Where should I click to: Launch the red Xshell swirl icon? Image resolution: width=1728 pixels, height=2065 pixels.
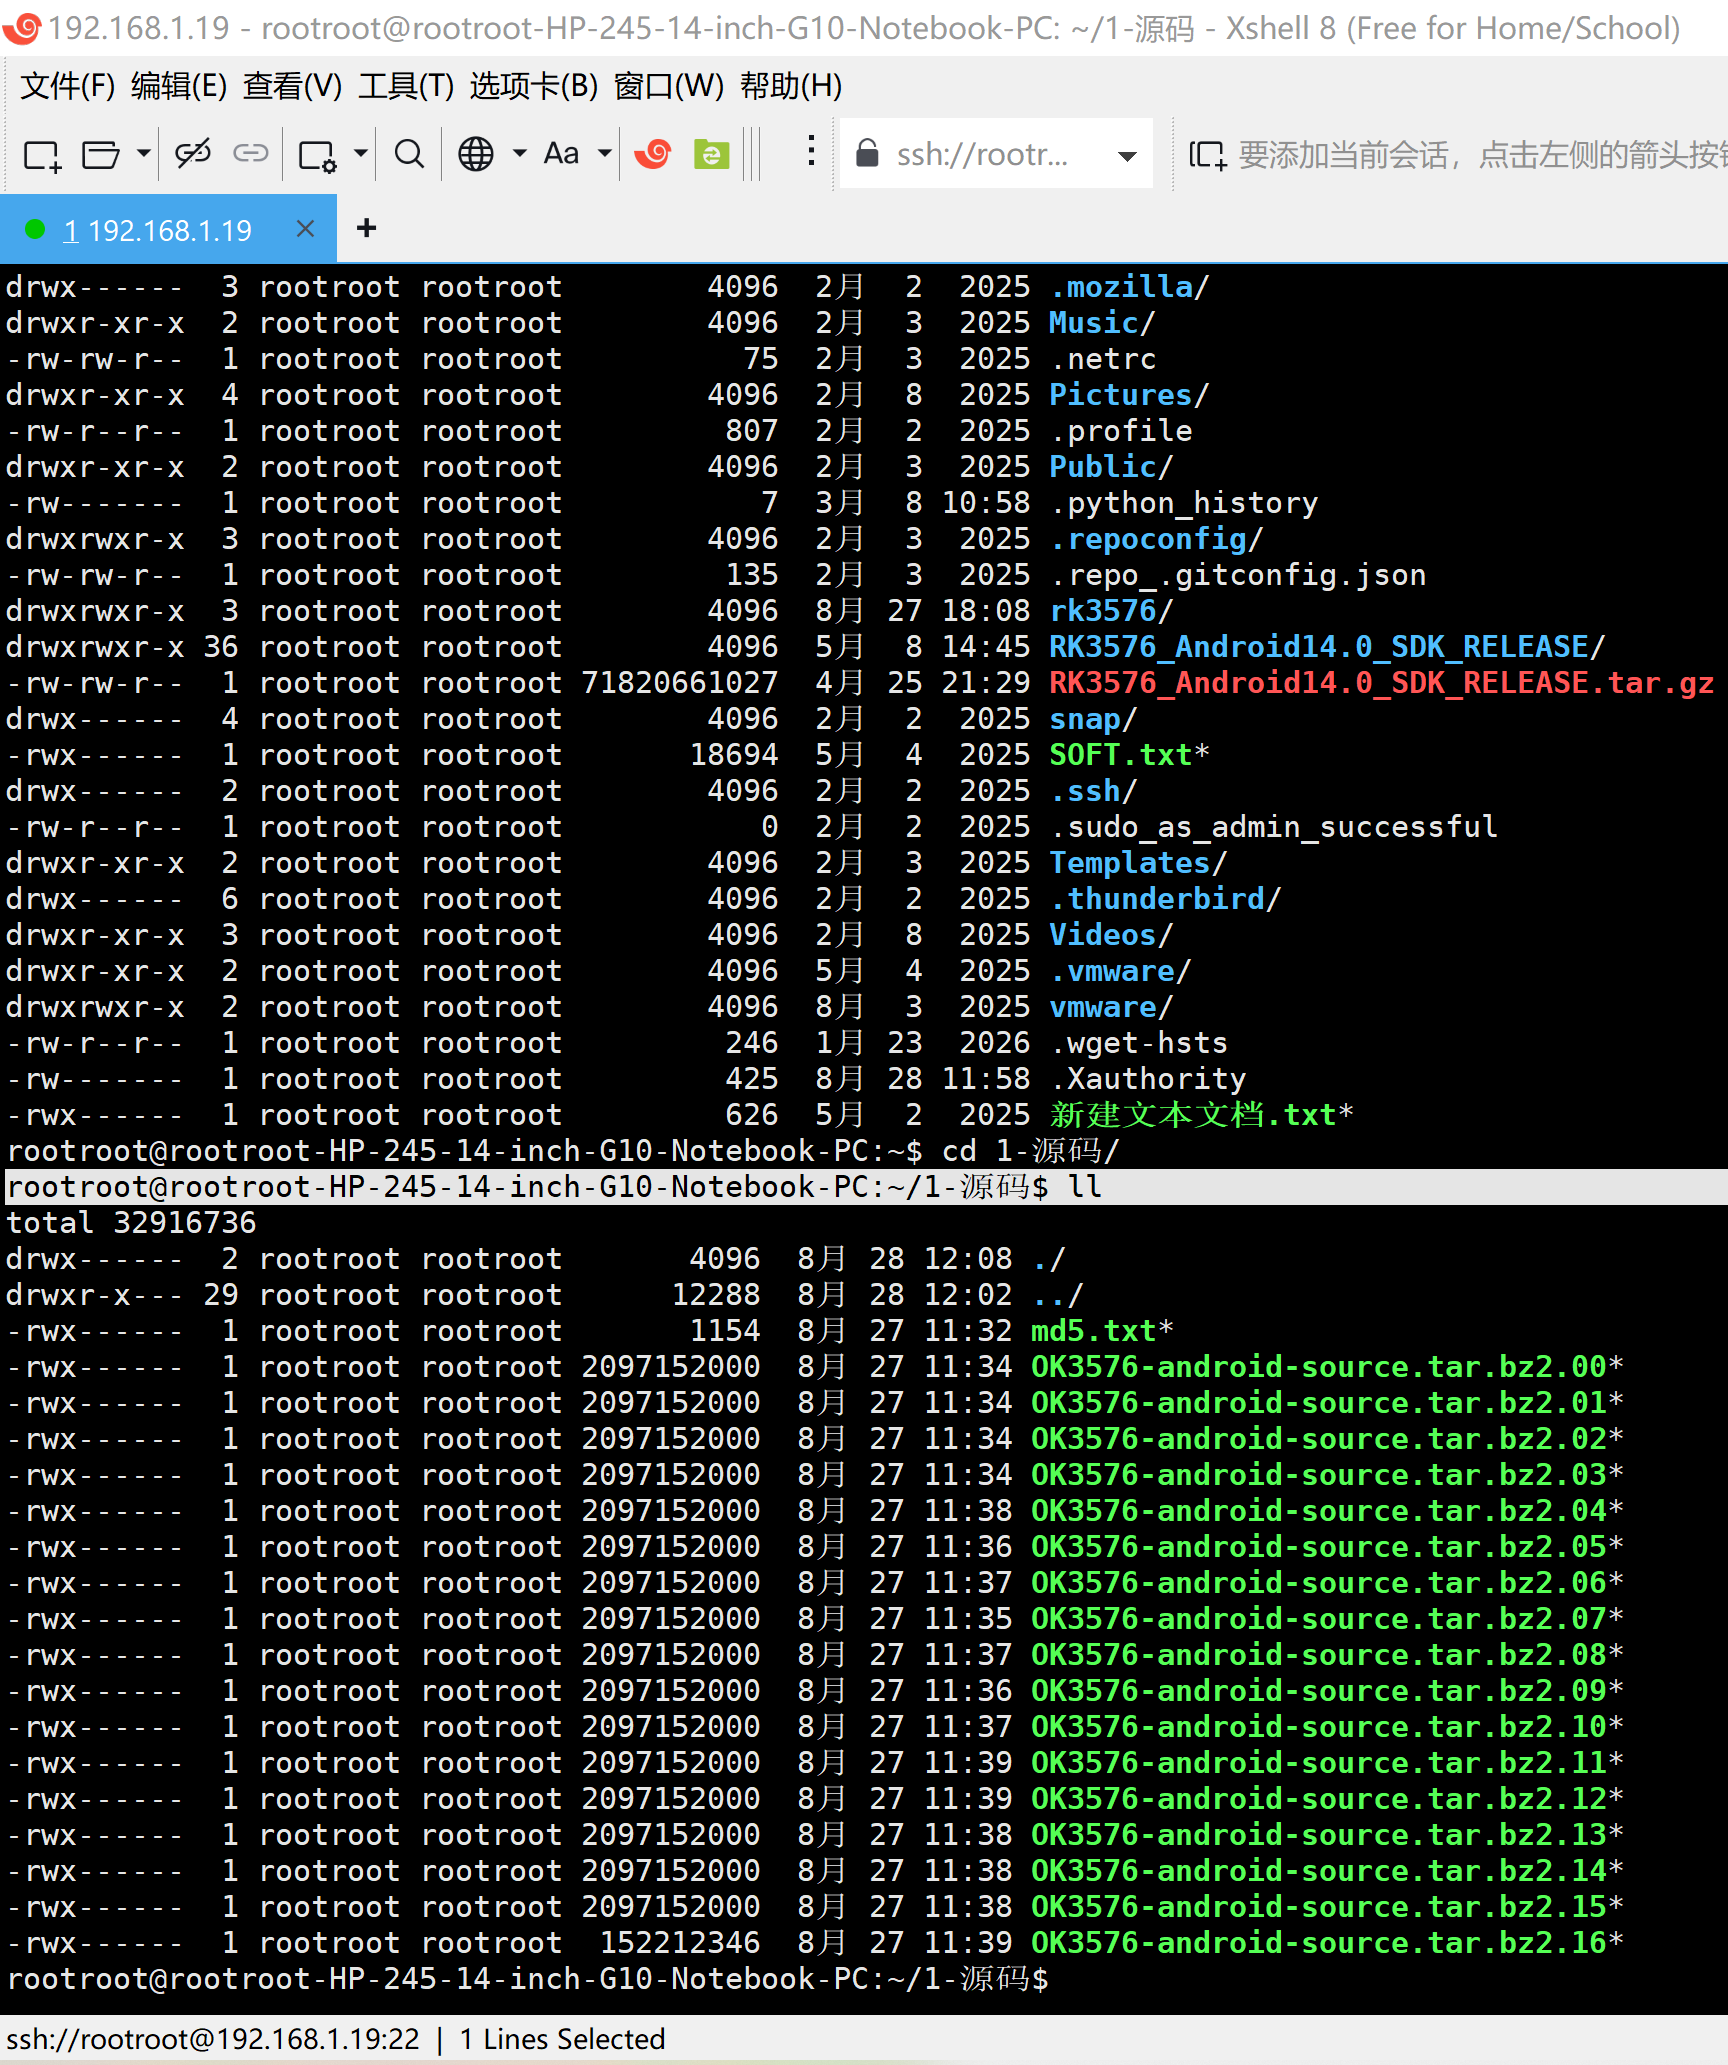coord(653,154)
